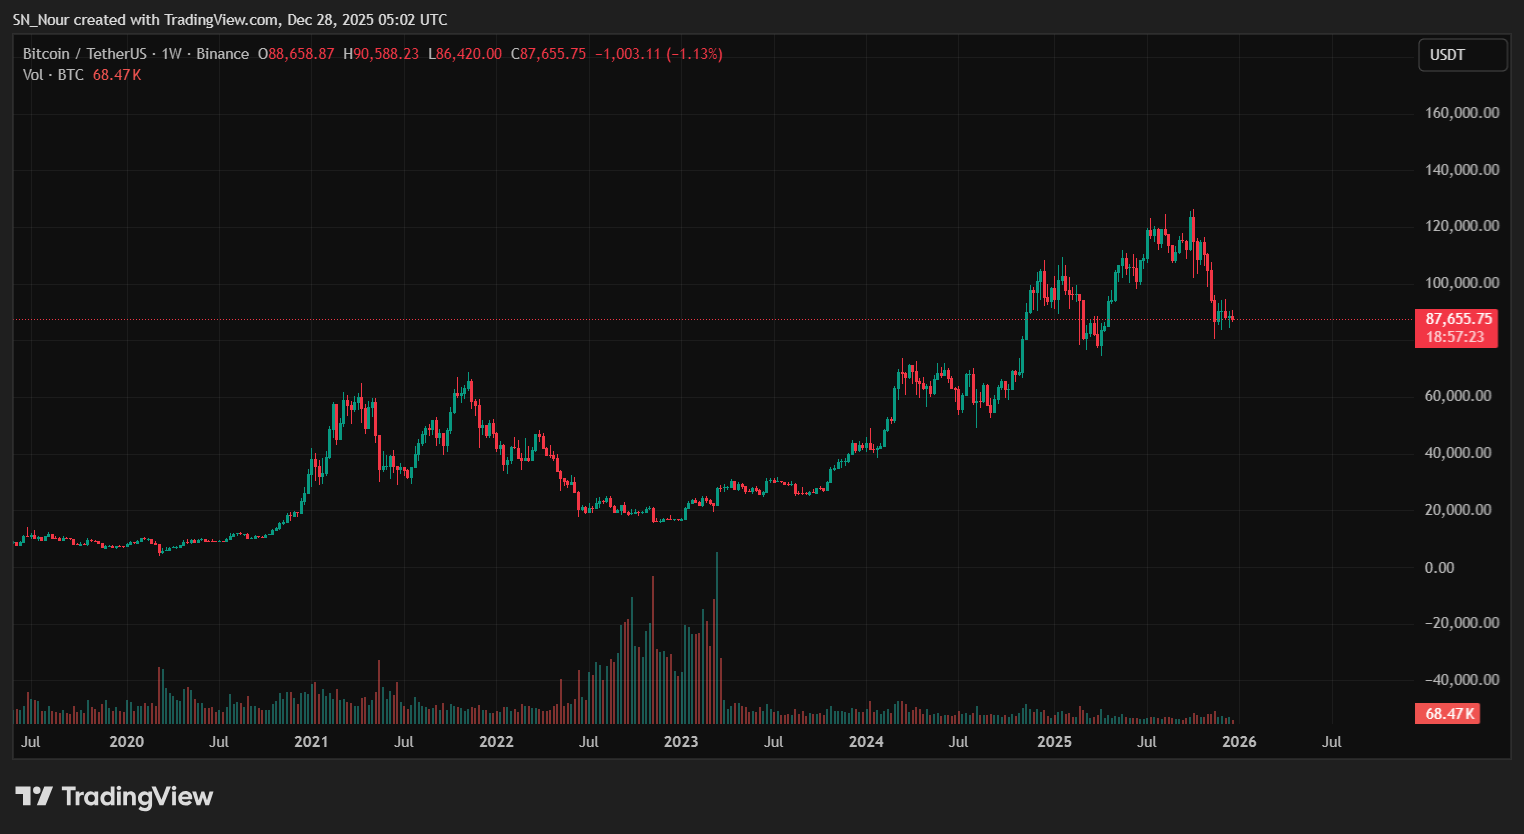Click the 2024 time axis marker
The width and height of the screenshot is (1524, 834).
point(866,742)
